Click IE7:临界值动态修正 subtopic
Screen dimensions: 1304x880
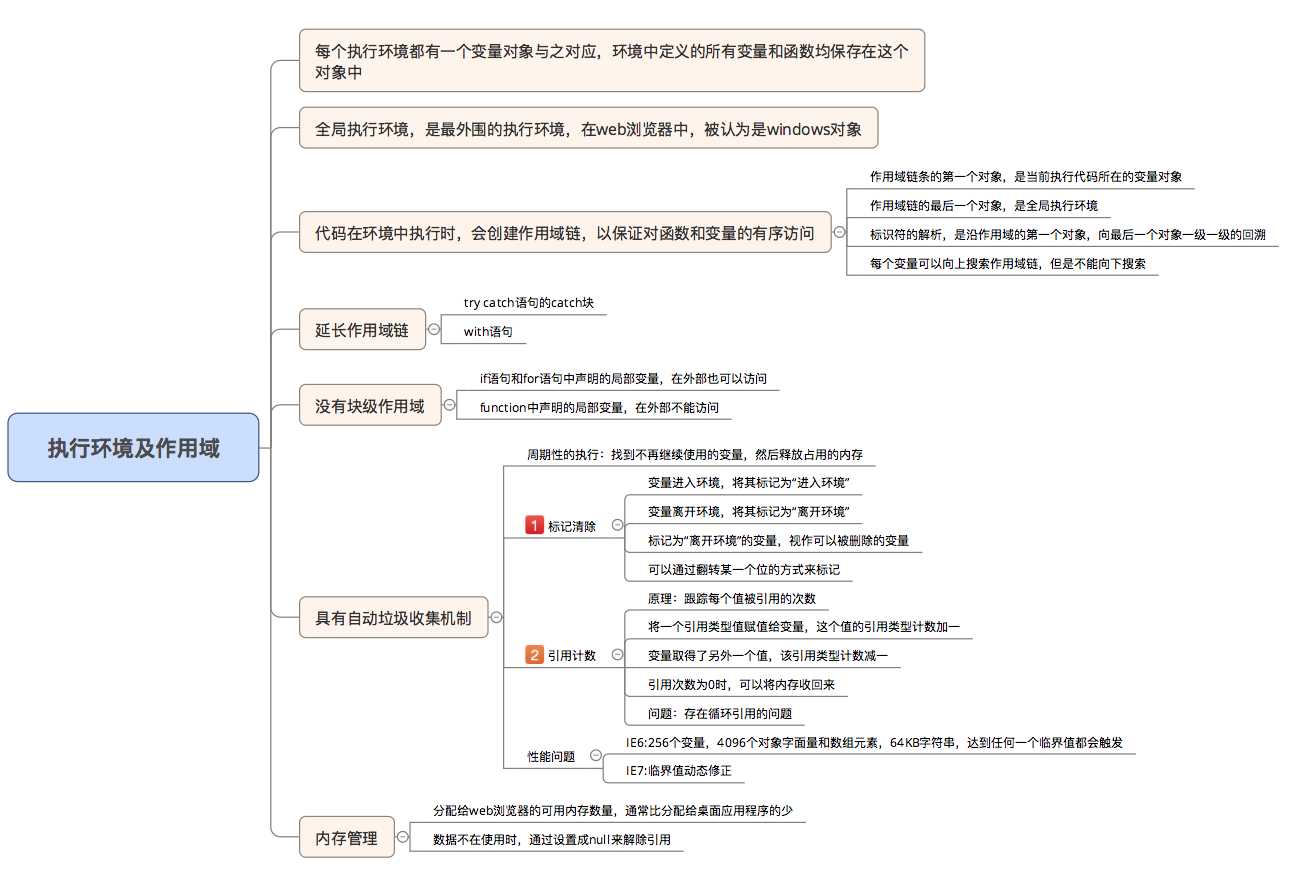click(x=679, y=771)
